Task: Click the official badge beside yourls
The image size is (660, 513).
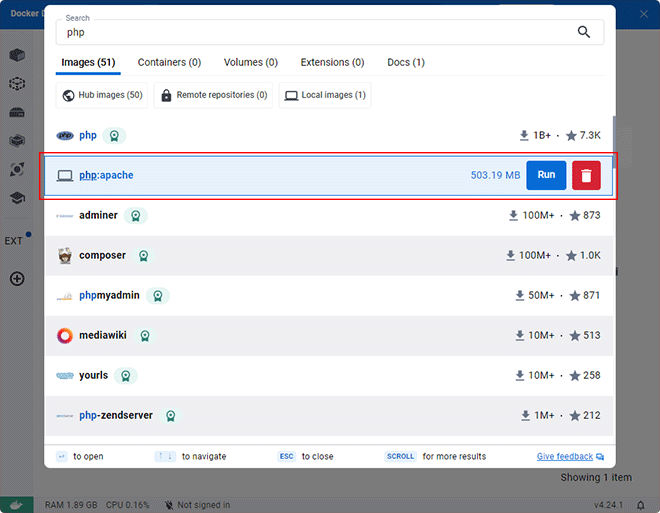Action: tap(125, 375)
